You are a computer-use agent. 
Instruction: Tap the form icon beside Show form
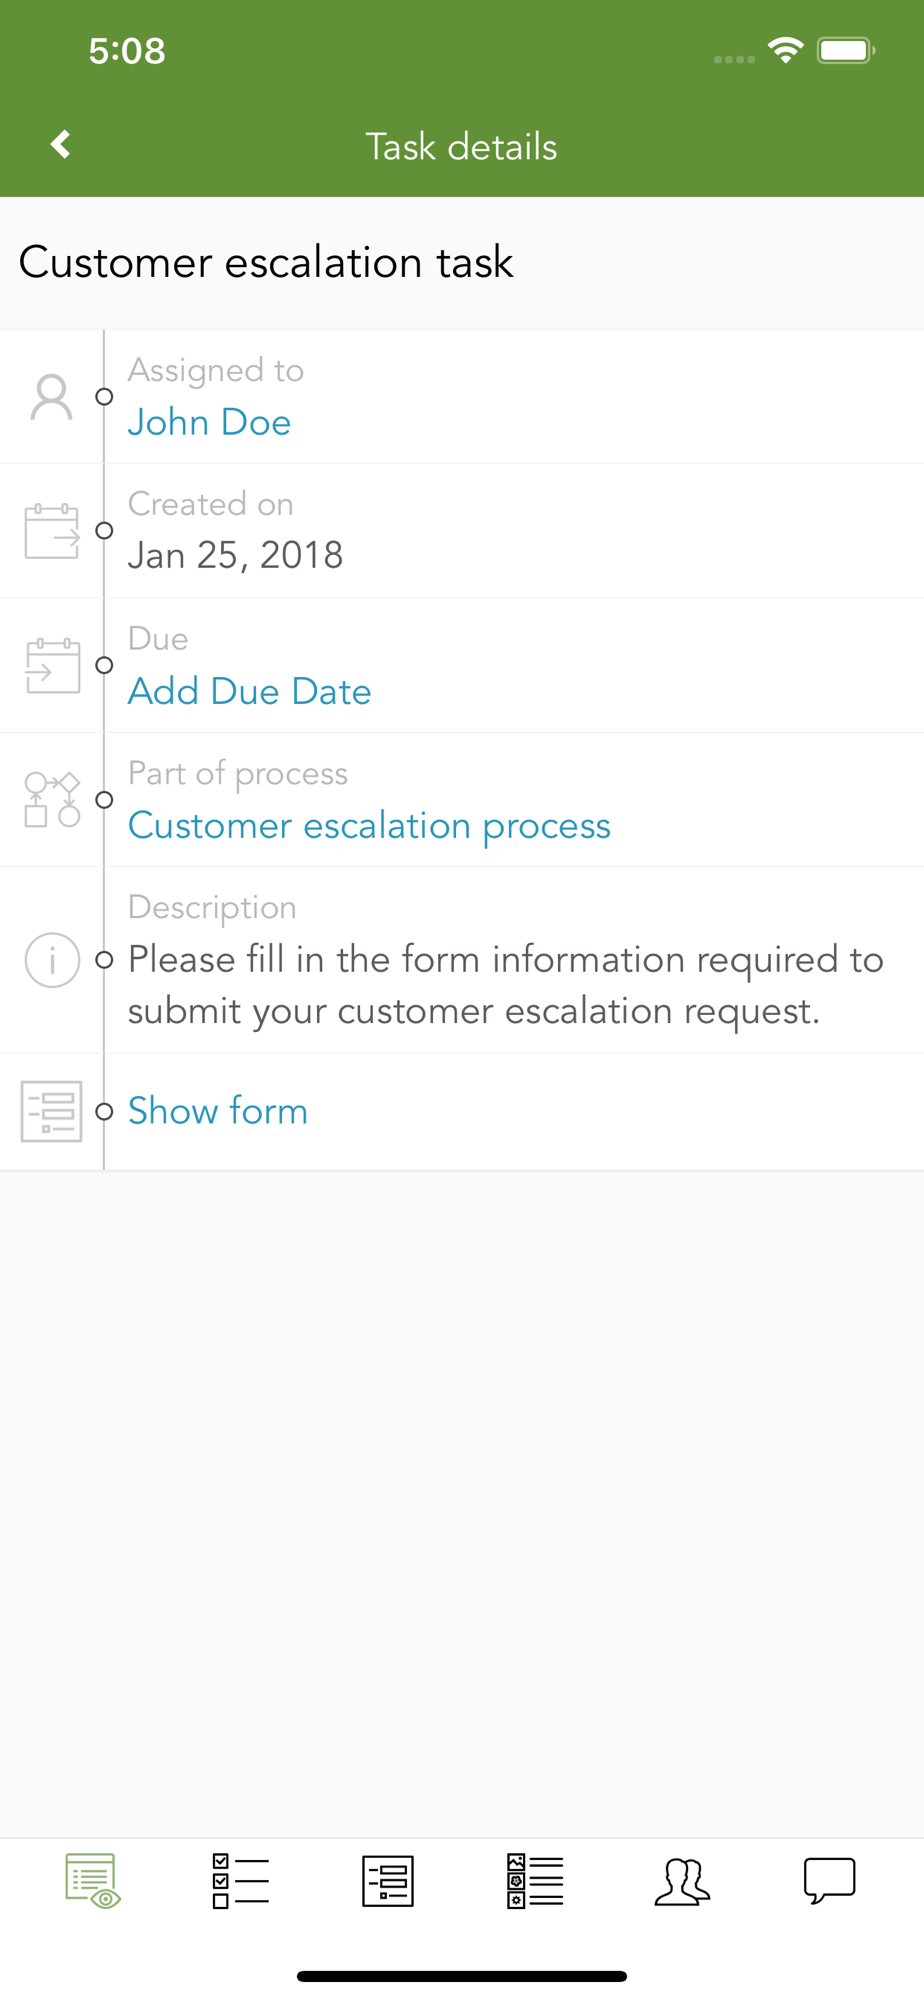tap(52, 1111)
